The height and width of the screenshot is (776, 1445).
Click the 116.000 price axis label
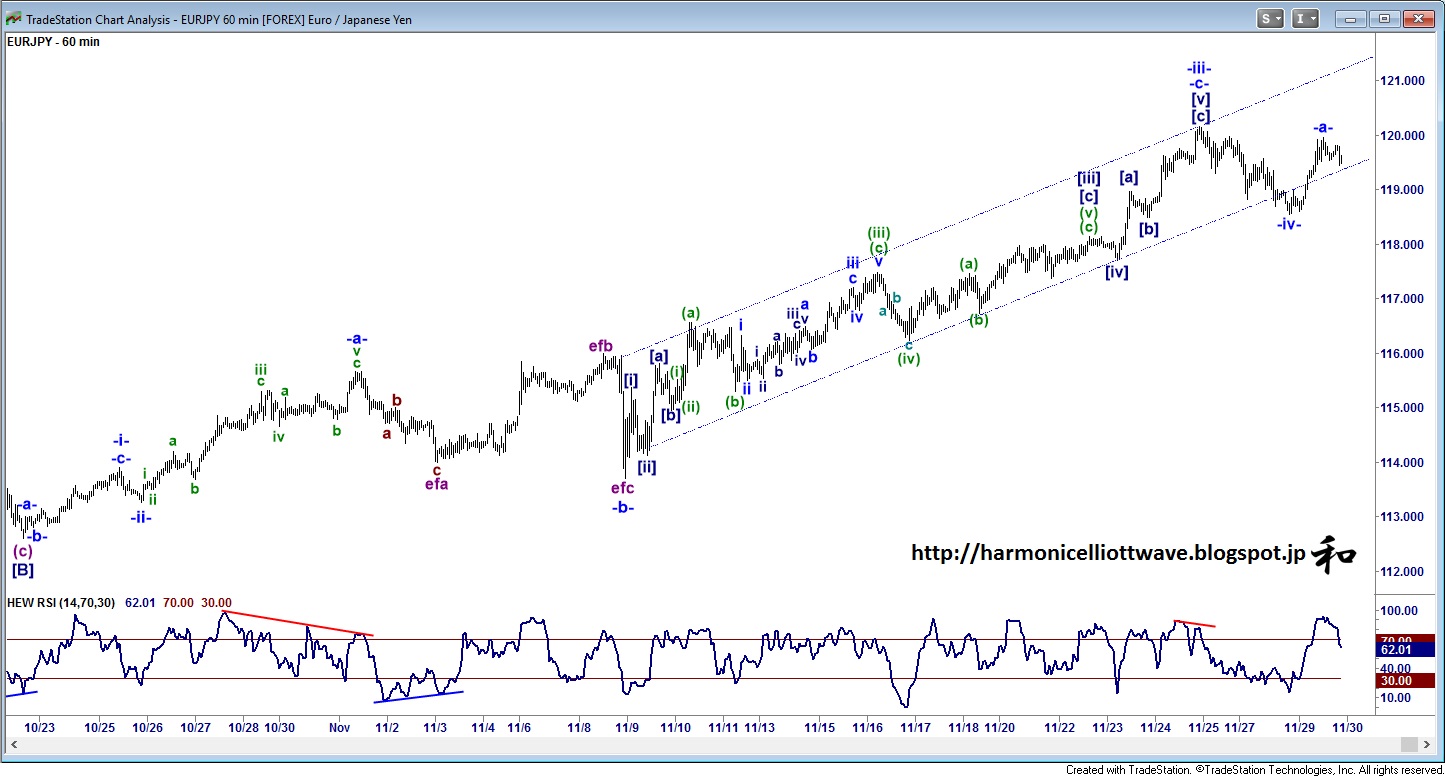click(1402, 354)
